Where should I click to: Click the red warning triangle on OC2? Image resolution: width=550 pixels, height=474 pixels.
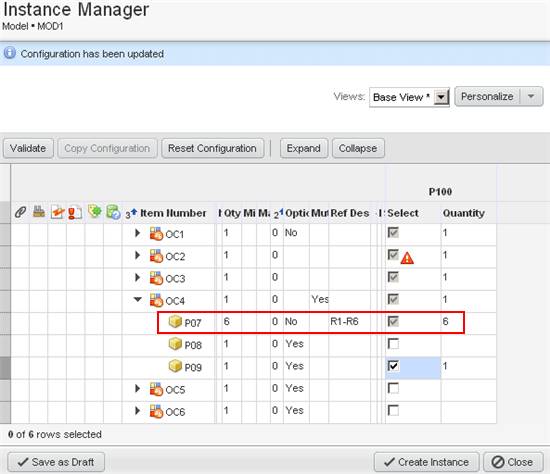pos(407,258)
